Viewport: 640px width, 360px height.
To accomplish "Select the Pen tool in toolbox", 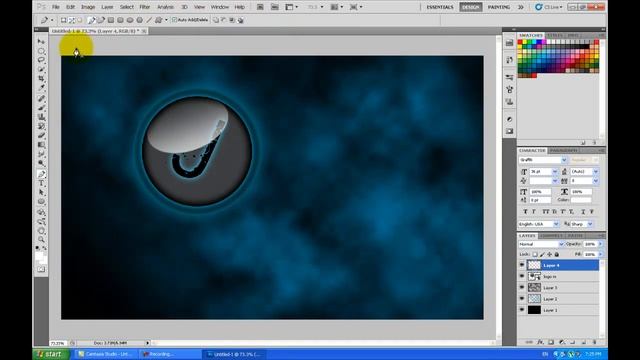I will (41, 174).
